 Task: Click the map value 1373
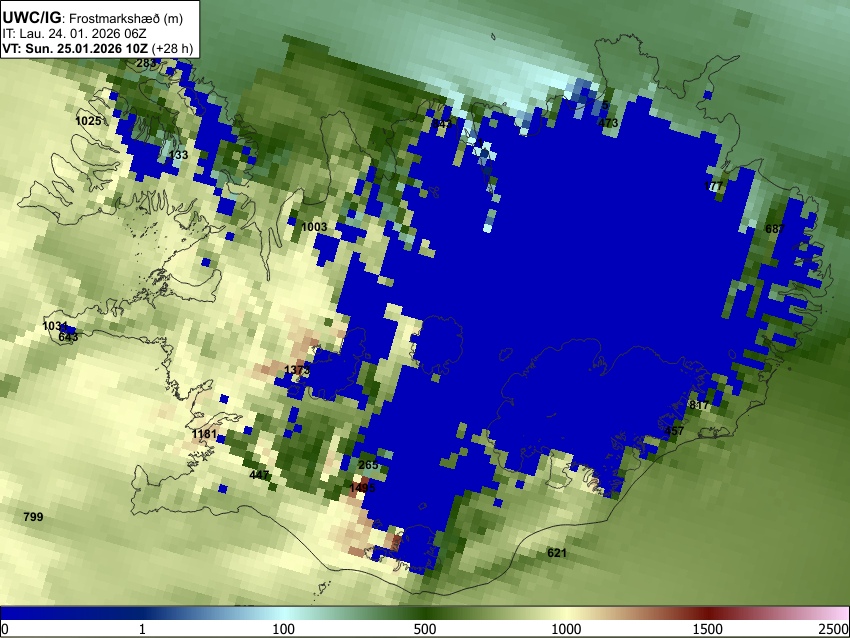(297, 370)
